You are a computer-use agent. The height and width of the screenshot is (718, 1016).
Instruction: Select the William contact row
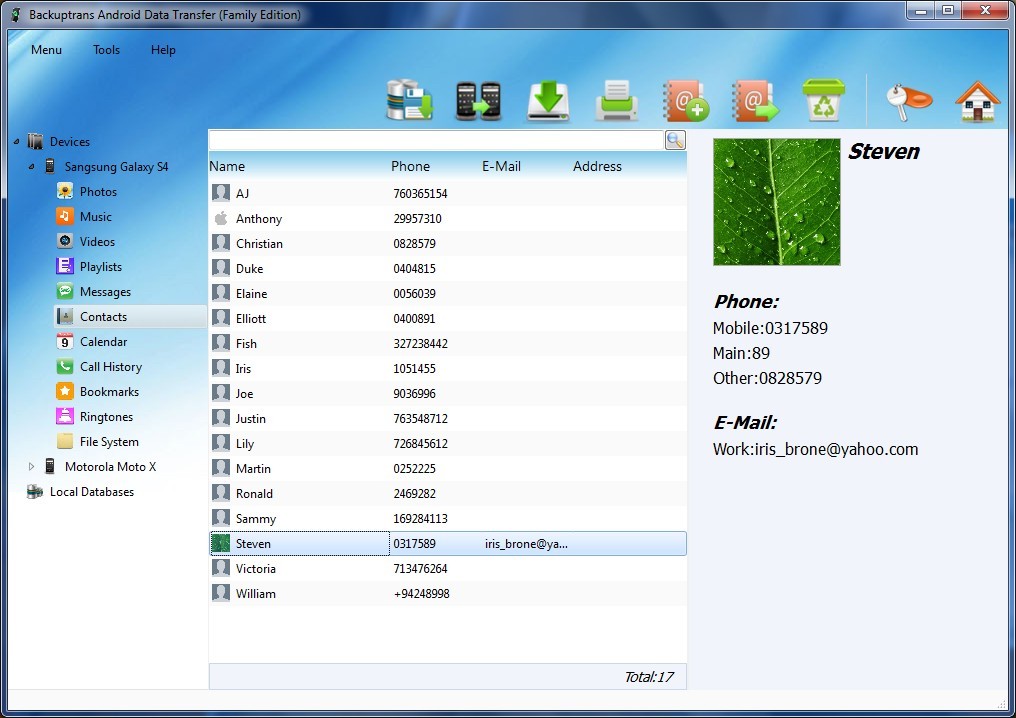coord(448,594)
